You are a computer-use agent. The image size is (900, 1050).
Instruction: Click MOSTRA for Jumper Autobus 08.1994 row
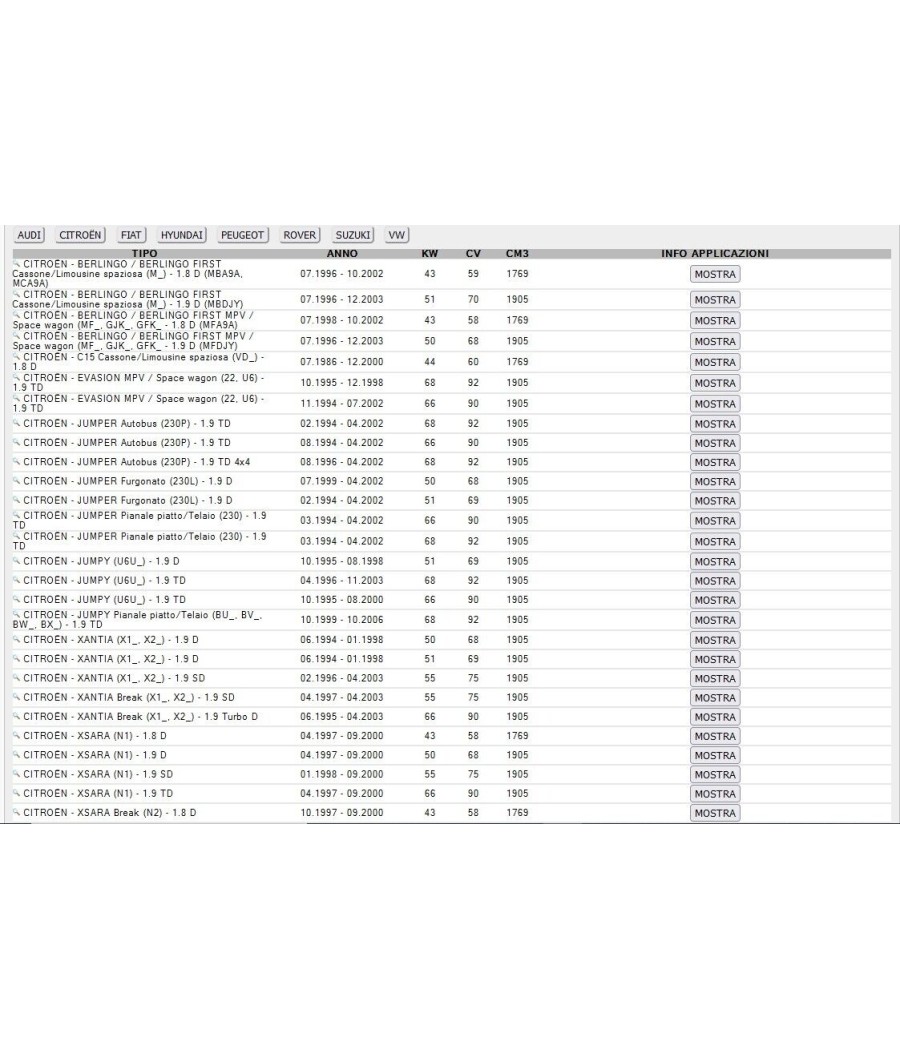click(715, 443)
